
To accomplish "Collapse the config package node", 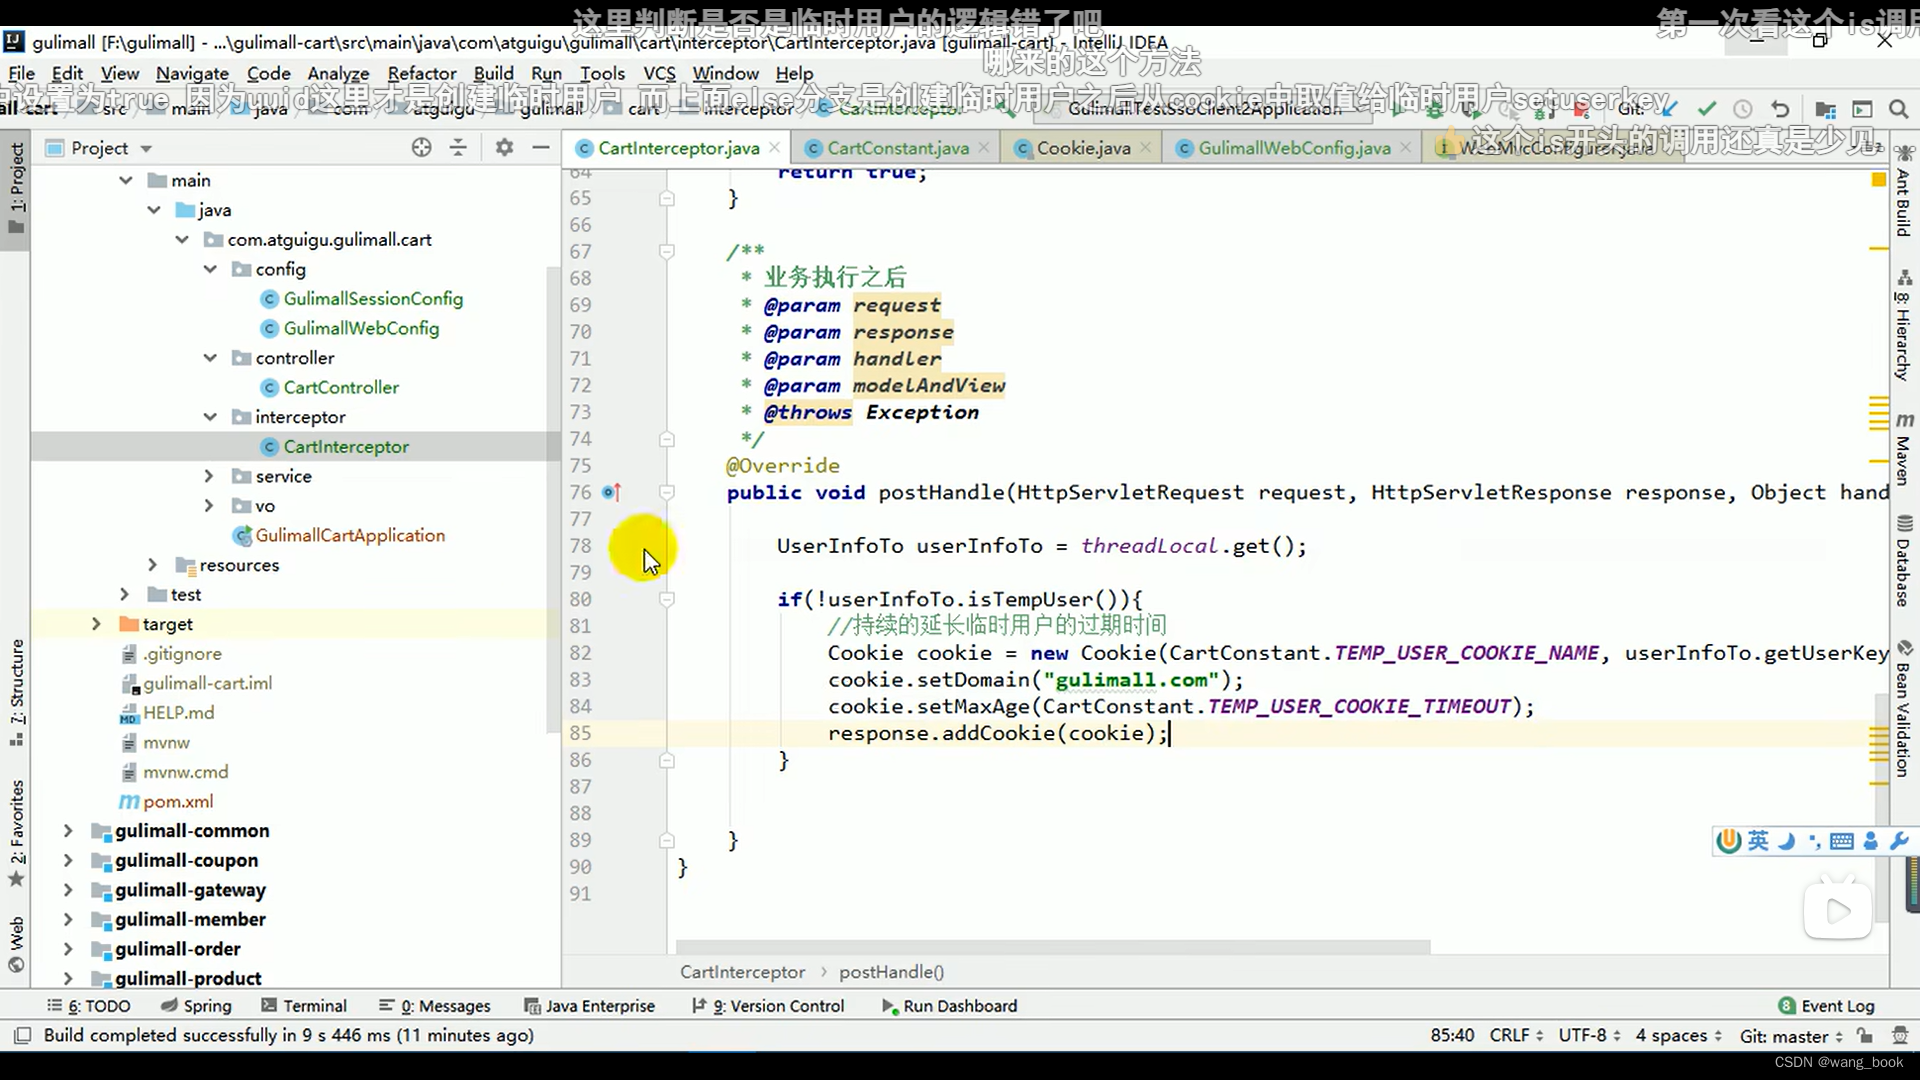I will [x=210, y=269].
